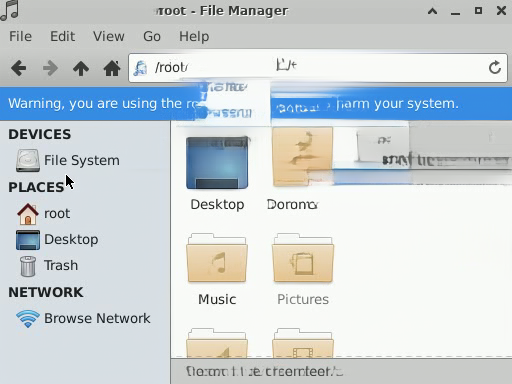This screenshot has width=512, height=384.
Task: Click the Music folder name label
Action: 217,299
